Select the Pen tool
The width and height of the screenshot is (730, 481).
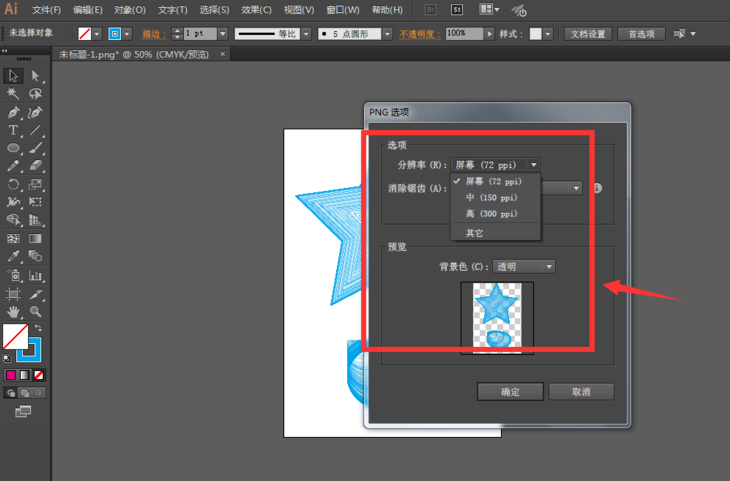pos(13,112)
